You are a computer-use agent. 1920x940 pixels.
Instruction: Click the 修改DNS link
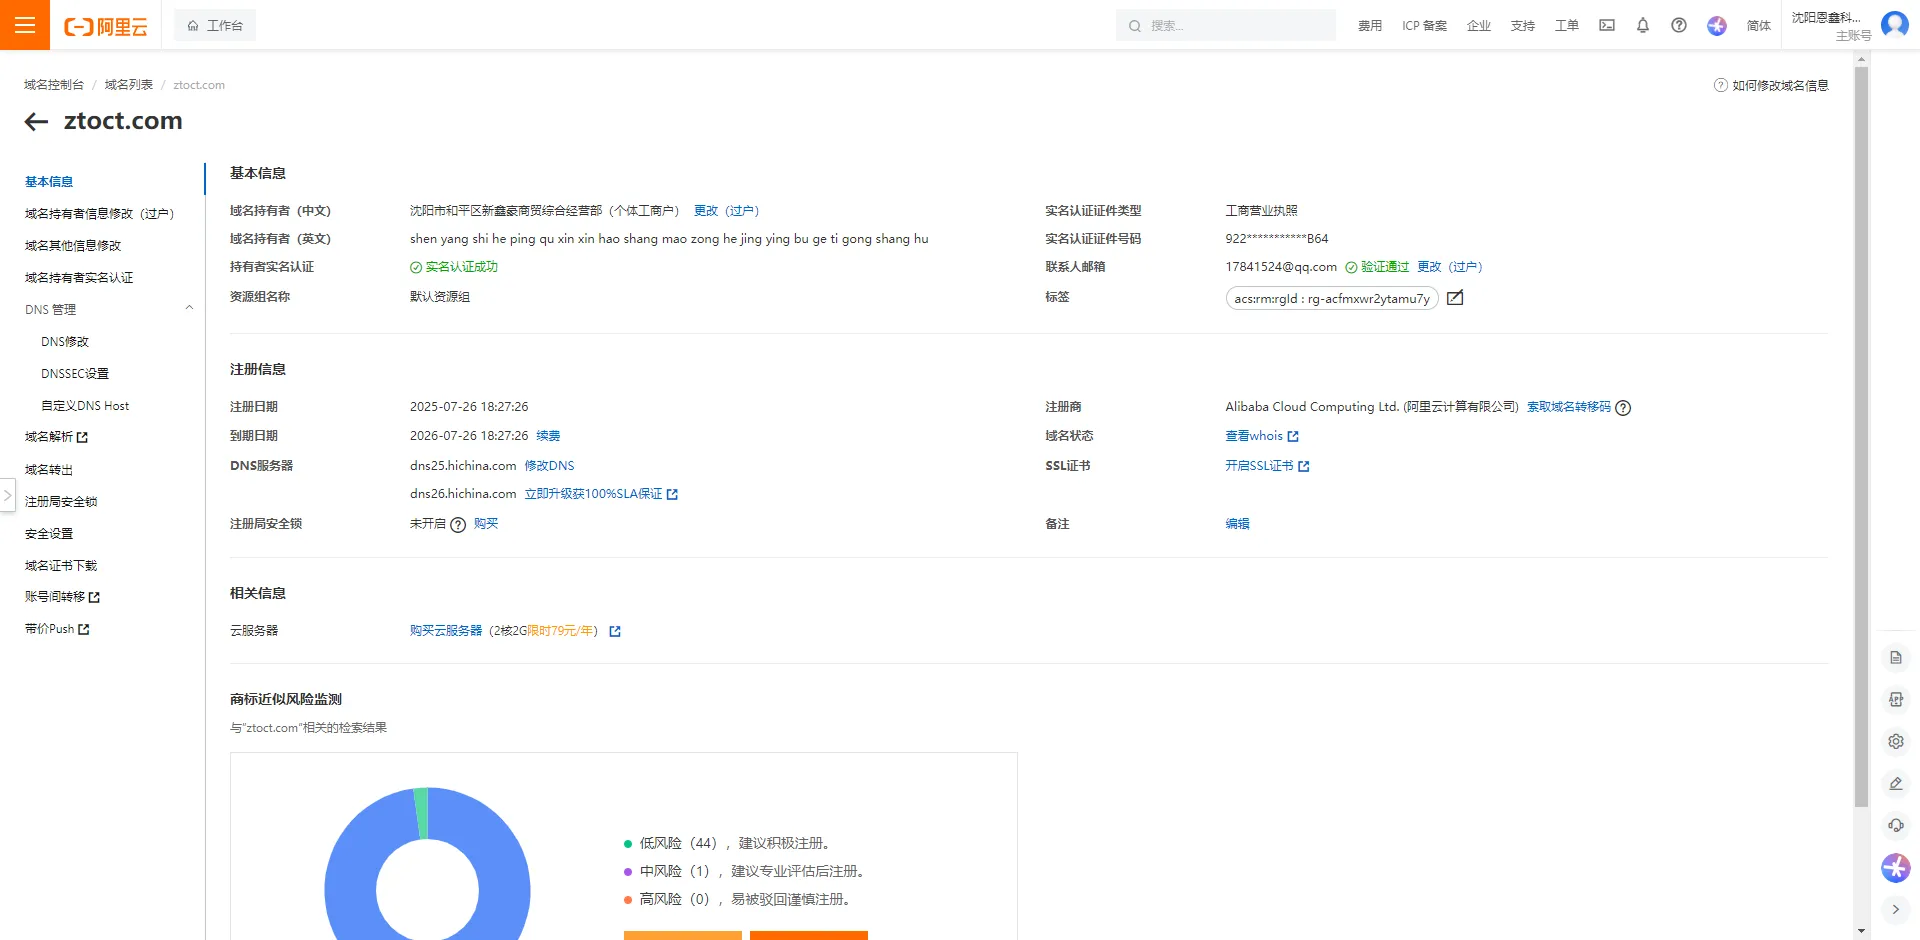coord(549,466)
